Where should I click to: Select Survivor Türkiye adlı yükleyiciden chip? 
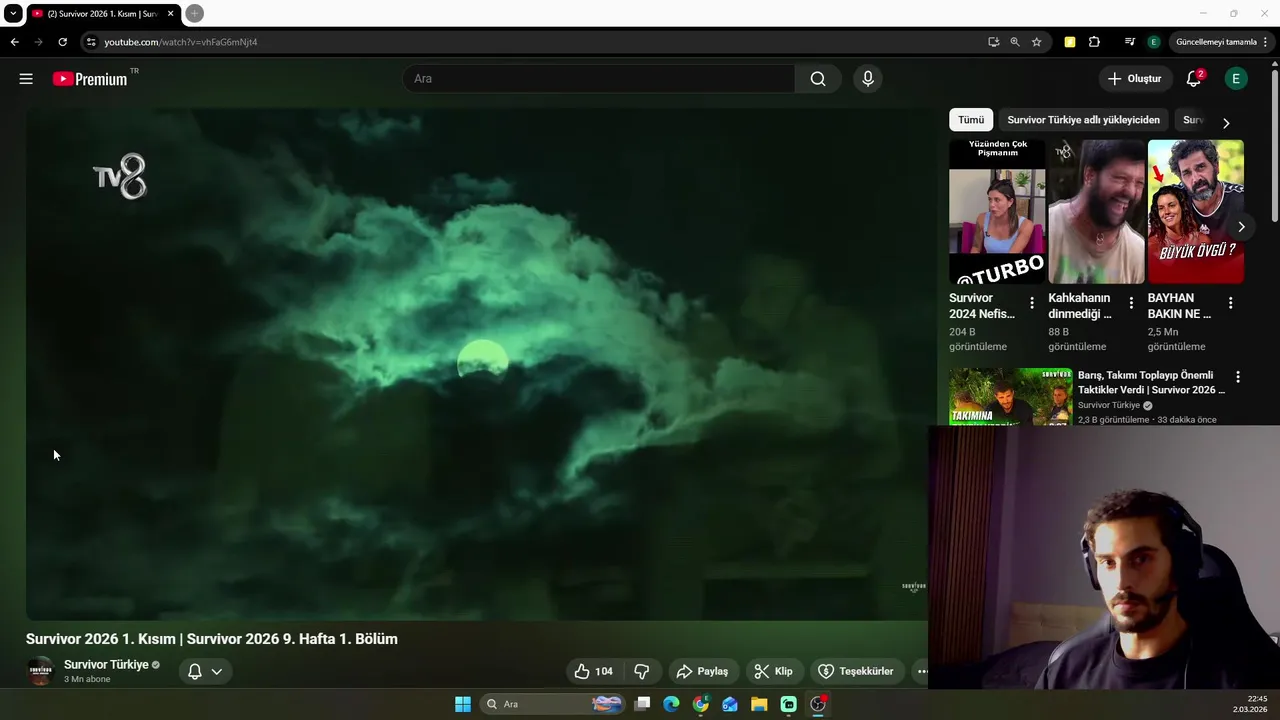pyautogui.click(x=1083, y=120)
